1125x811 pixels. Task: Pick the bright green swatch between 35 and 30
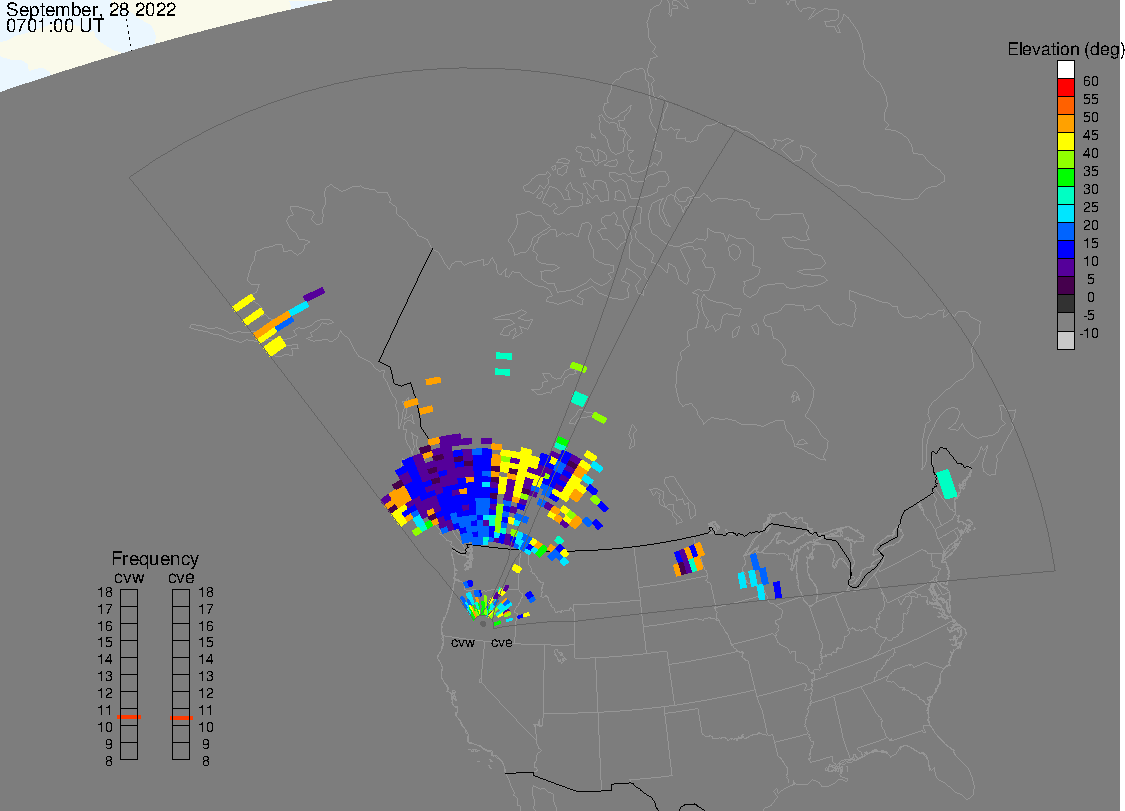[x=1065, y=177]
